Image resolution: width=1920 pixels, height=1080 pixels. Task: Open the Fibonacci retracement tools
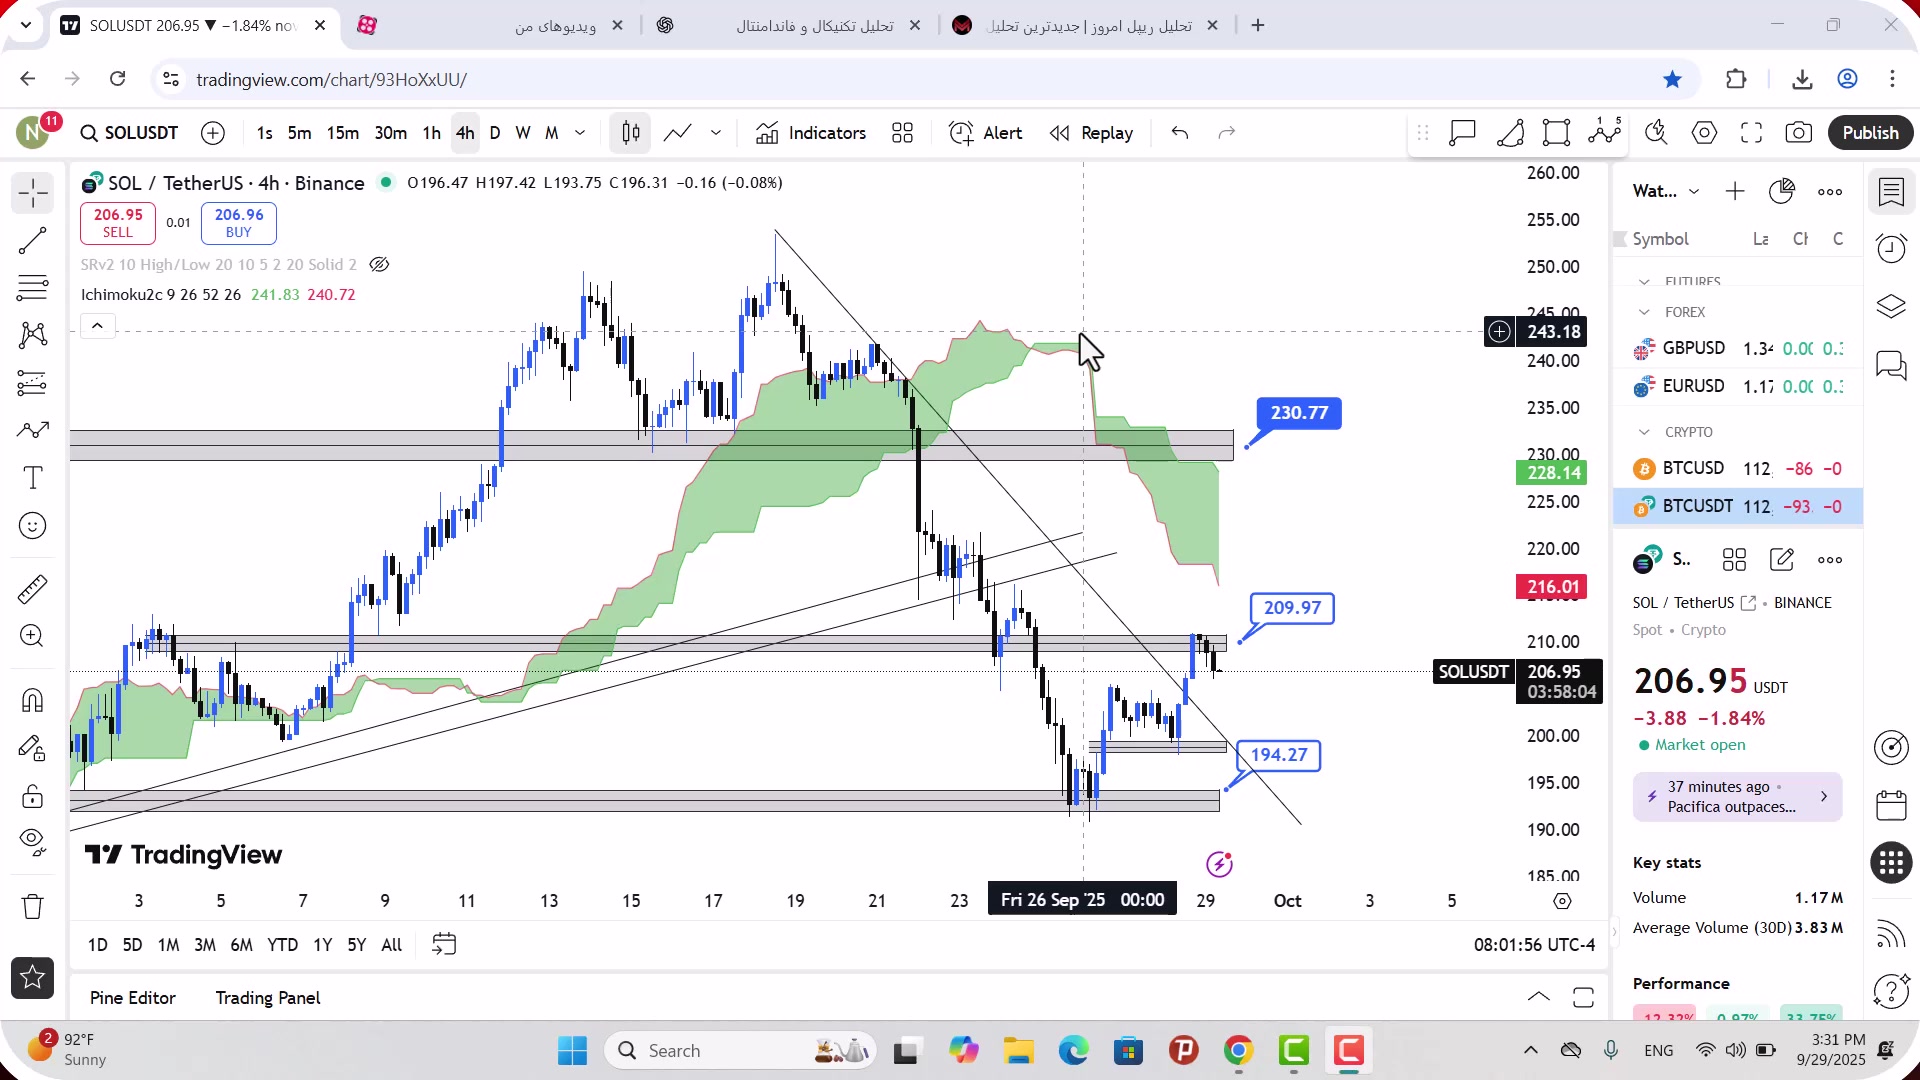pos(33,288)
